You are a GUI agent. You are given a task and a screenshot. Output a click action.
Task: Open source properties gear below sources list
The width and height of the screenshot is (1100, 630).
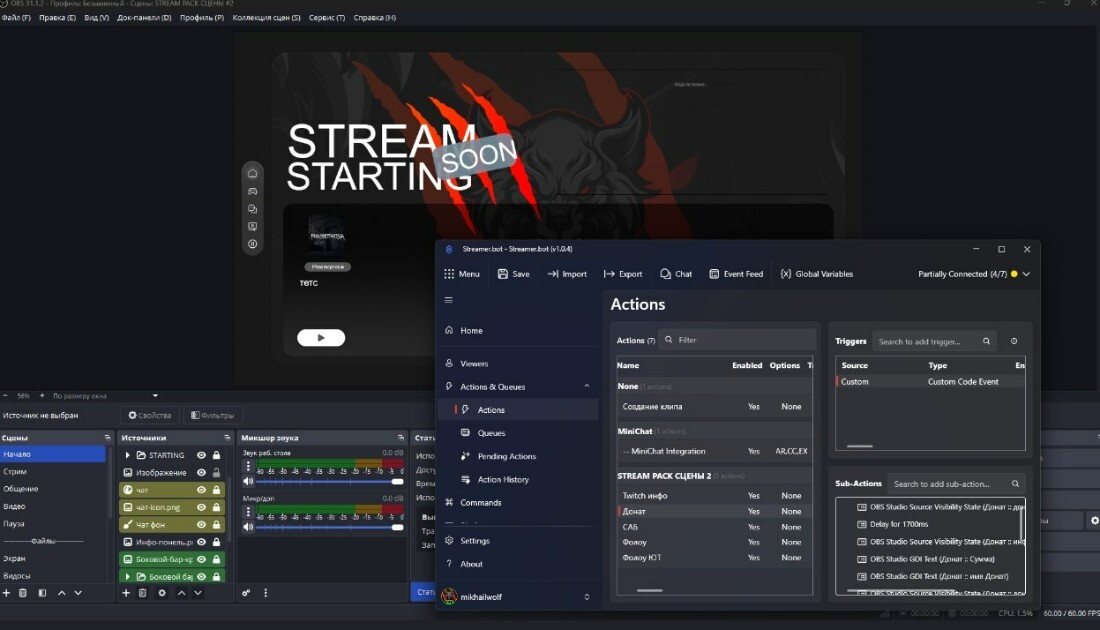pos(162,594)
